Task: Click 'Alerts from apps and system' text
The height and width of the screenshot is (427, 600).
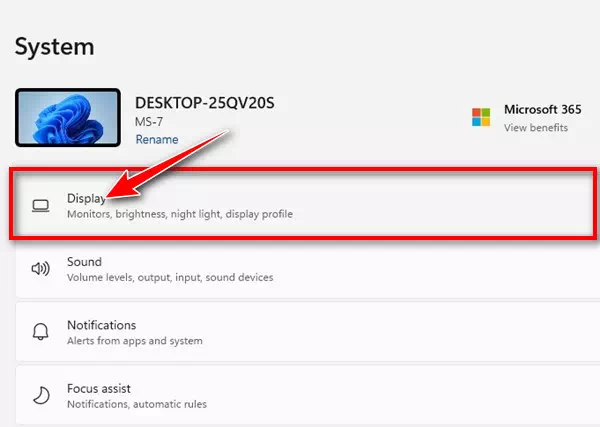Action: tap(135, 341)
